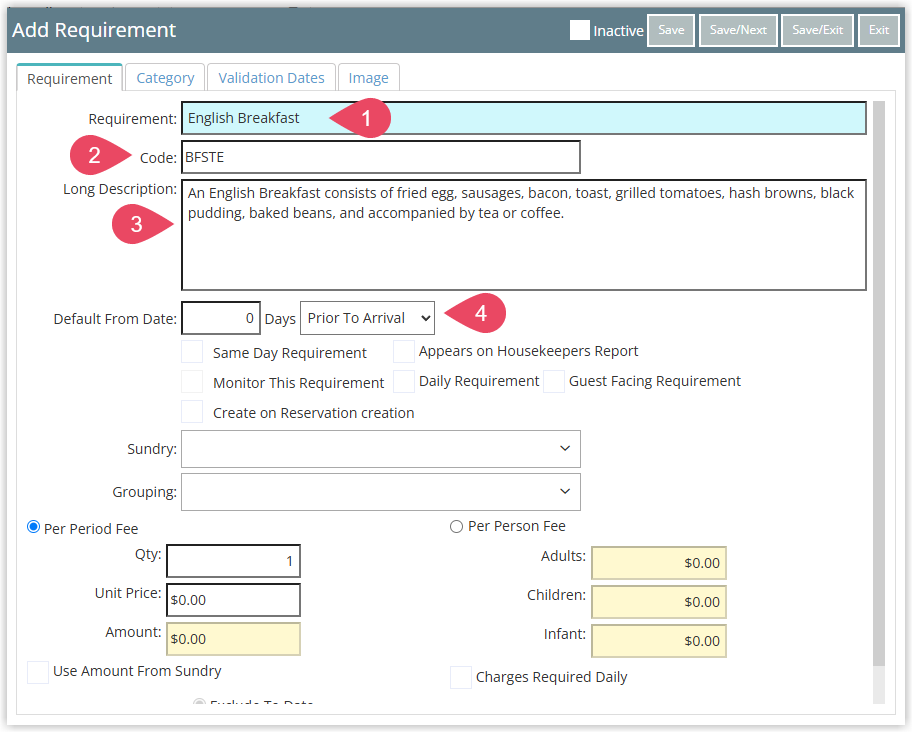
Task: Select the Per Period Fee radio button
Action: point(34,527)
